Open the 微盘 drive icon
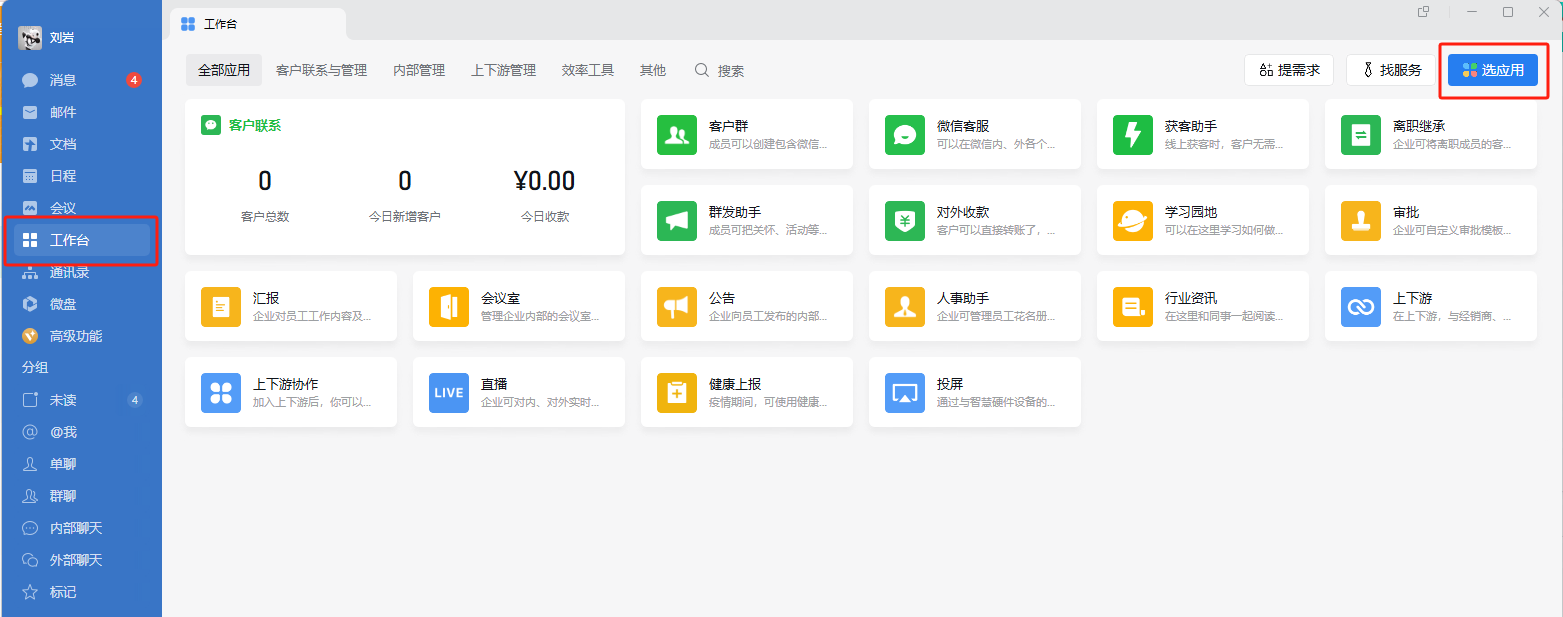This screenshot has height=617, width=1563. coord(30,304)
